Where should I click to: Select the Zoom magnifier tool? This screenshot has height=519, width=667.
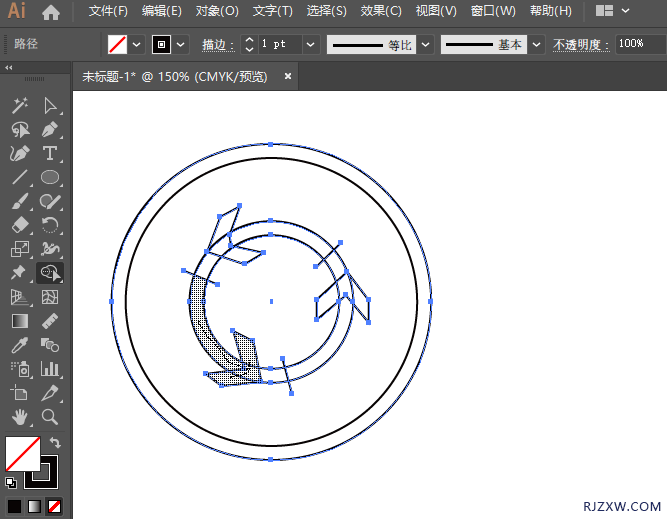click(49, 417)
